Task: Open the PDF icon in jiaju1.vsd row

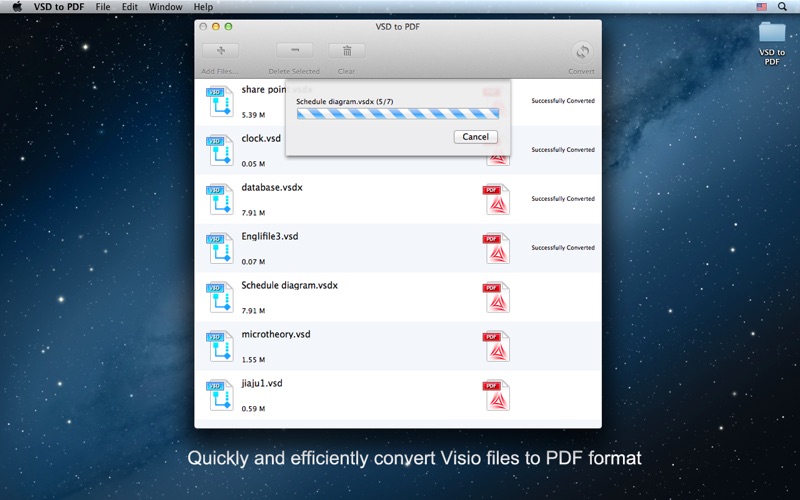Action: click(x=496, y=395)
